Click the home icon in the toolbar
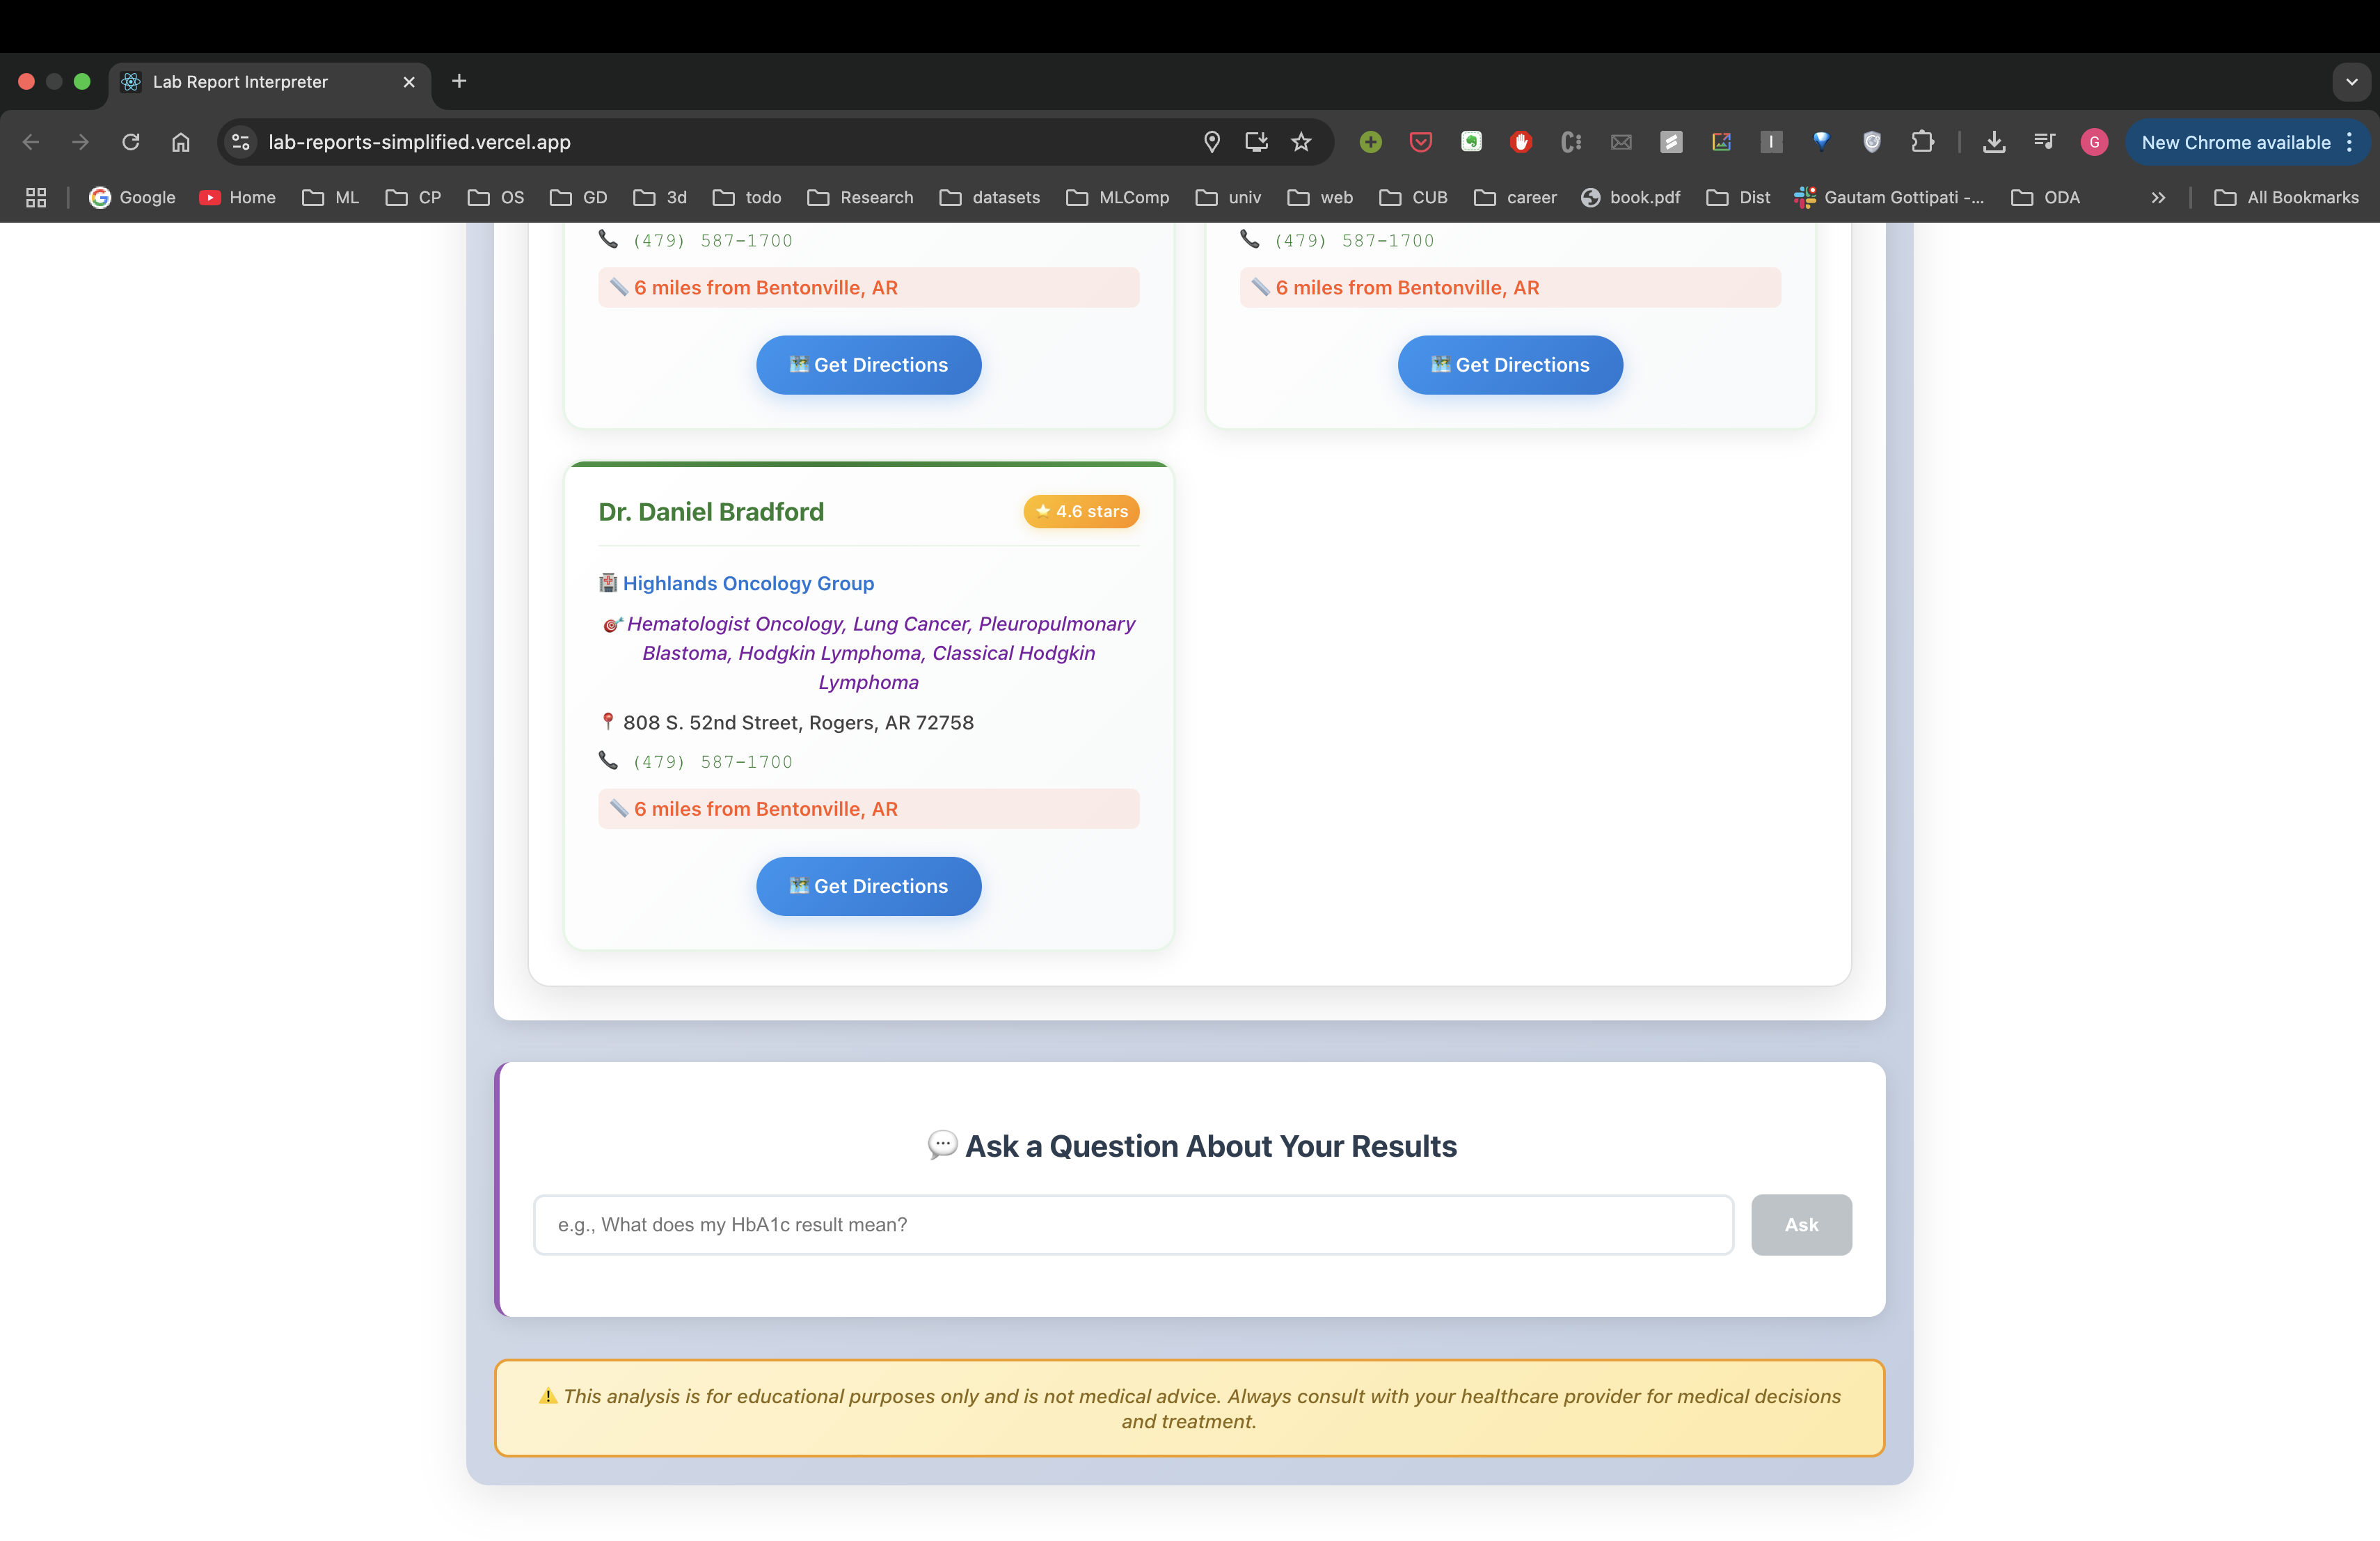 pyautogui.click(x=181, y=142)
